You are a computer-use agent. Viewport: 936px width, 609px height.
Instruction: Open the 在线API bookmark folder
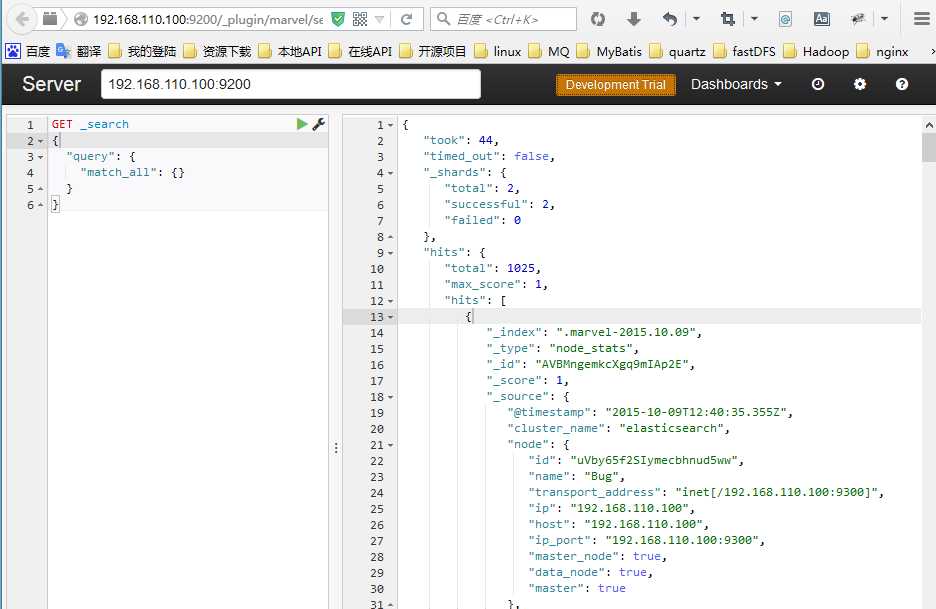361,51
